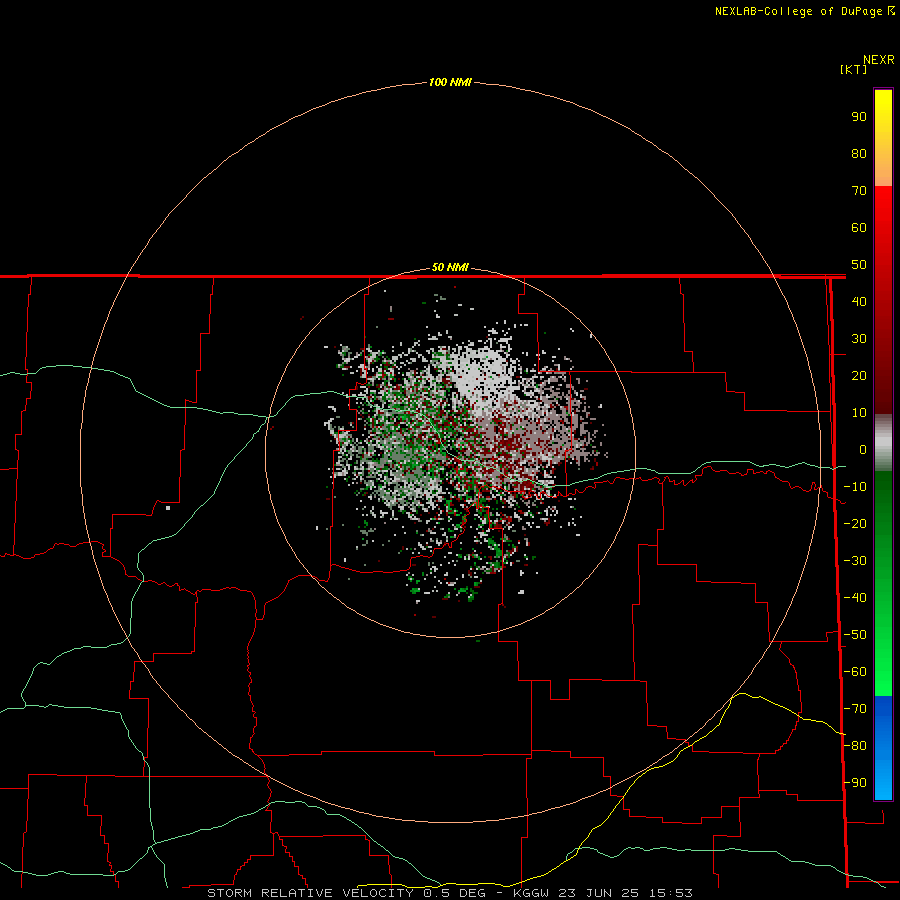Click the 50 value on velocity scale
The height and width of the screenshot is (900, 900).
[859, 265]
